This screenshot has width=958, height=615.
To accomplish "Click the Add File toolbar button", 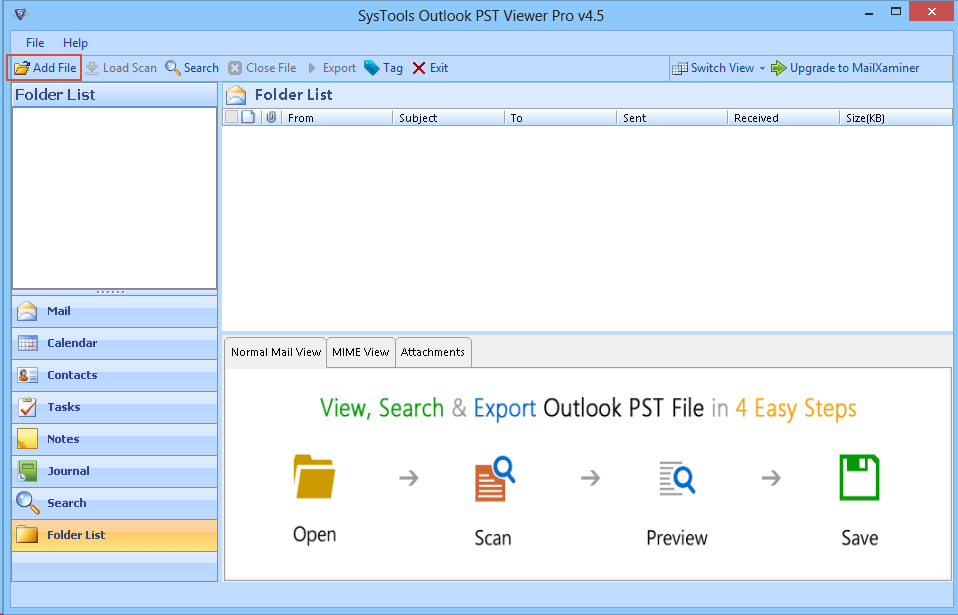I will [45, 68].
